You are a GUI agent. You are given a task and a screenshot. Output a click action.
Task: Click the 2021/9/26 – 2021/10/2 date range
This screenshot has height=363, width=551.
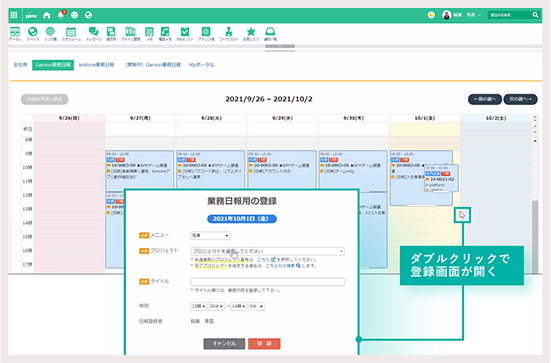point(269,99)
